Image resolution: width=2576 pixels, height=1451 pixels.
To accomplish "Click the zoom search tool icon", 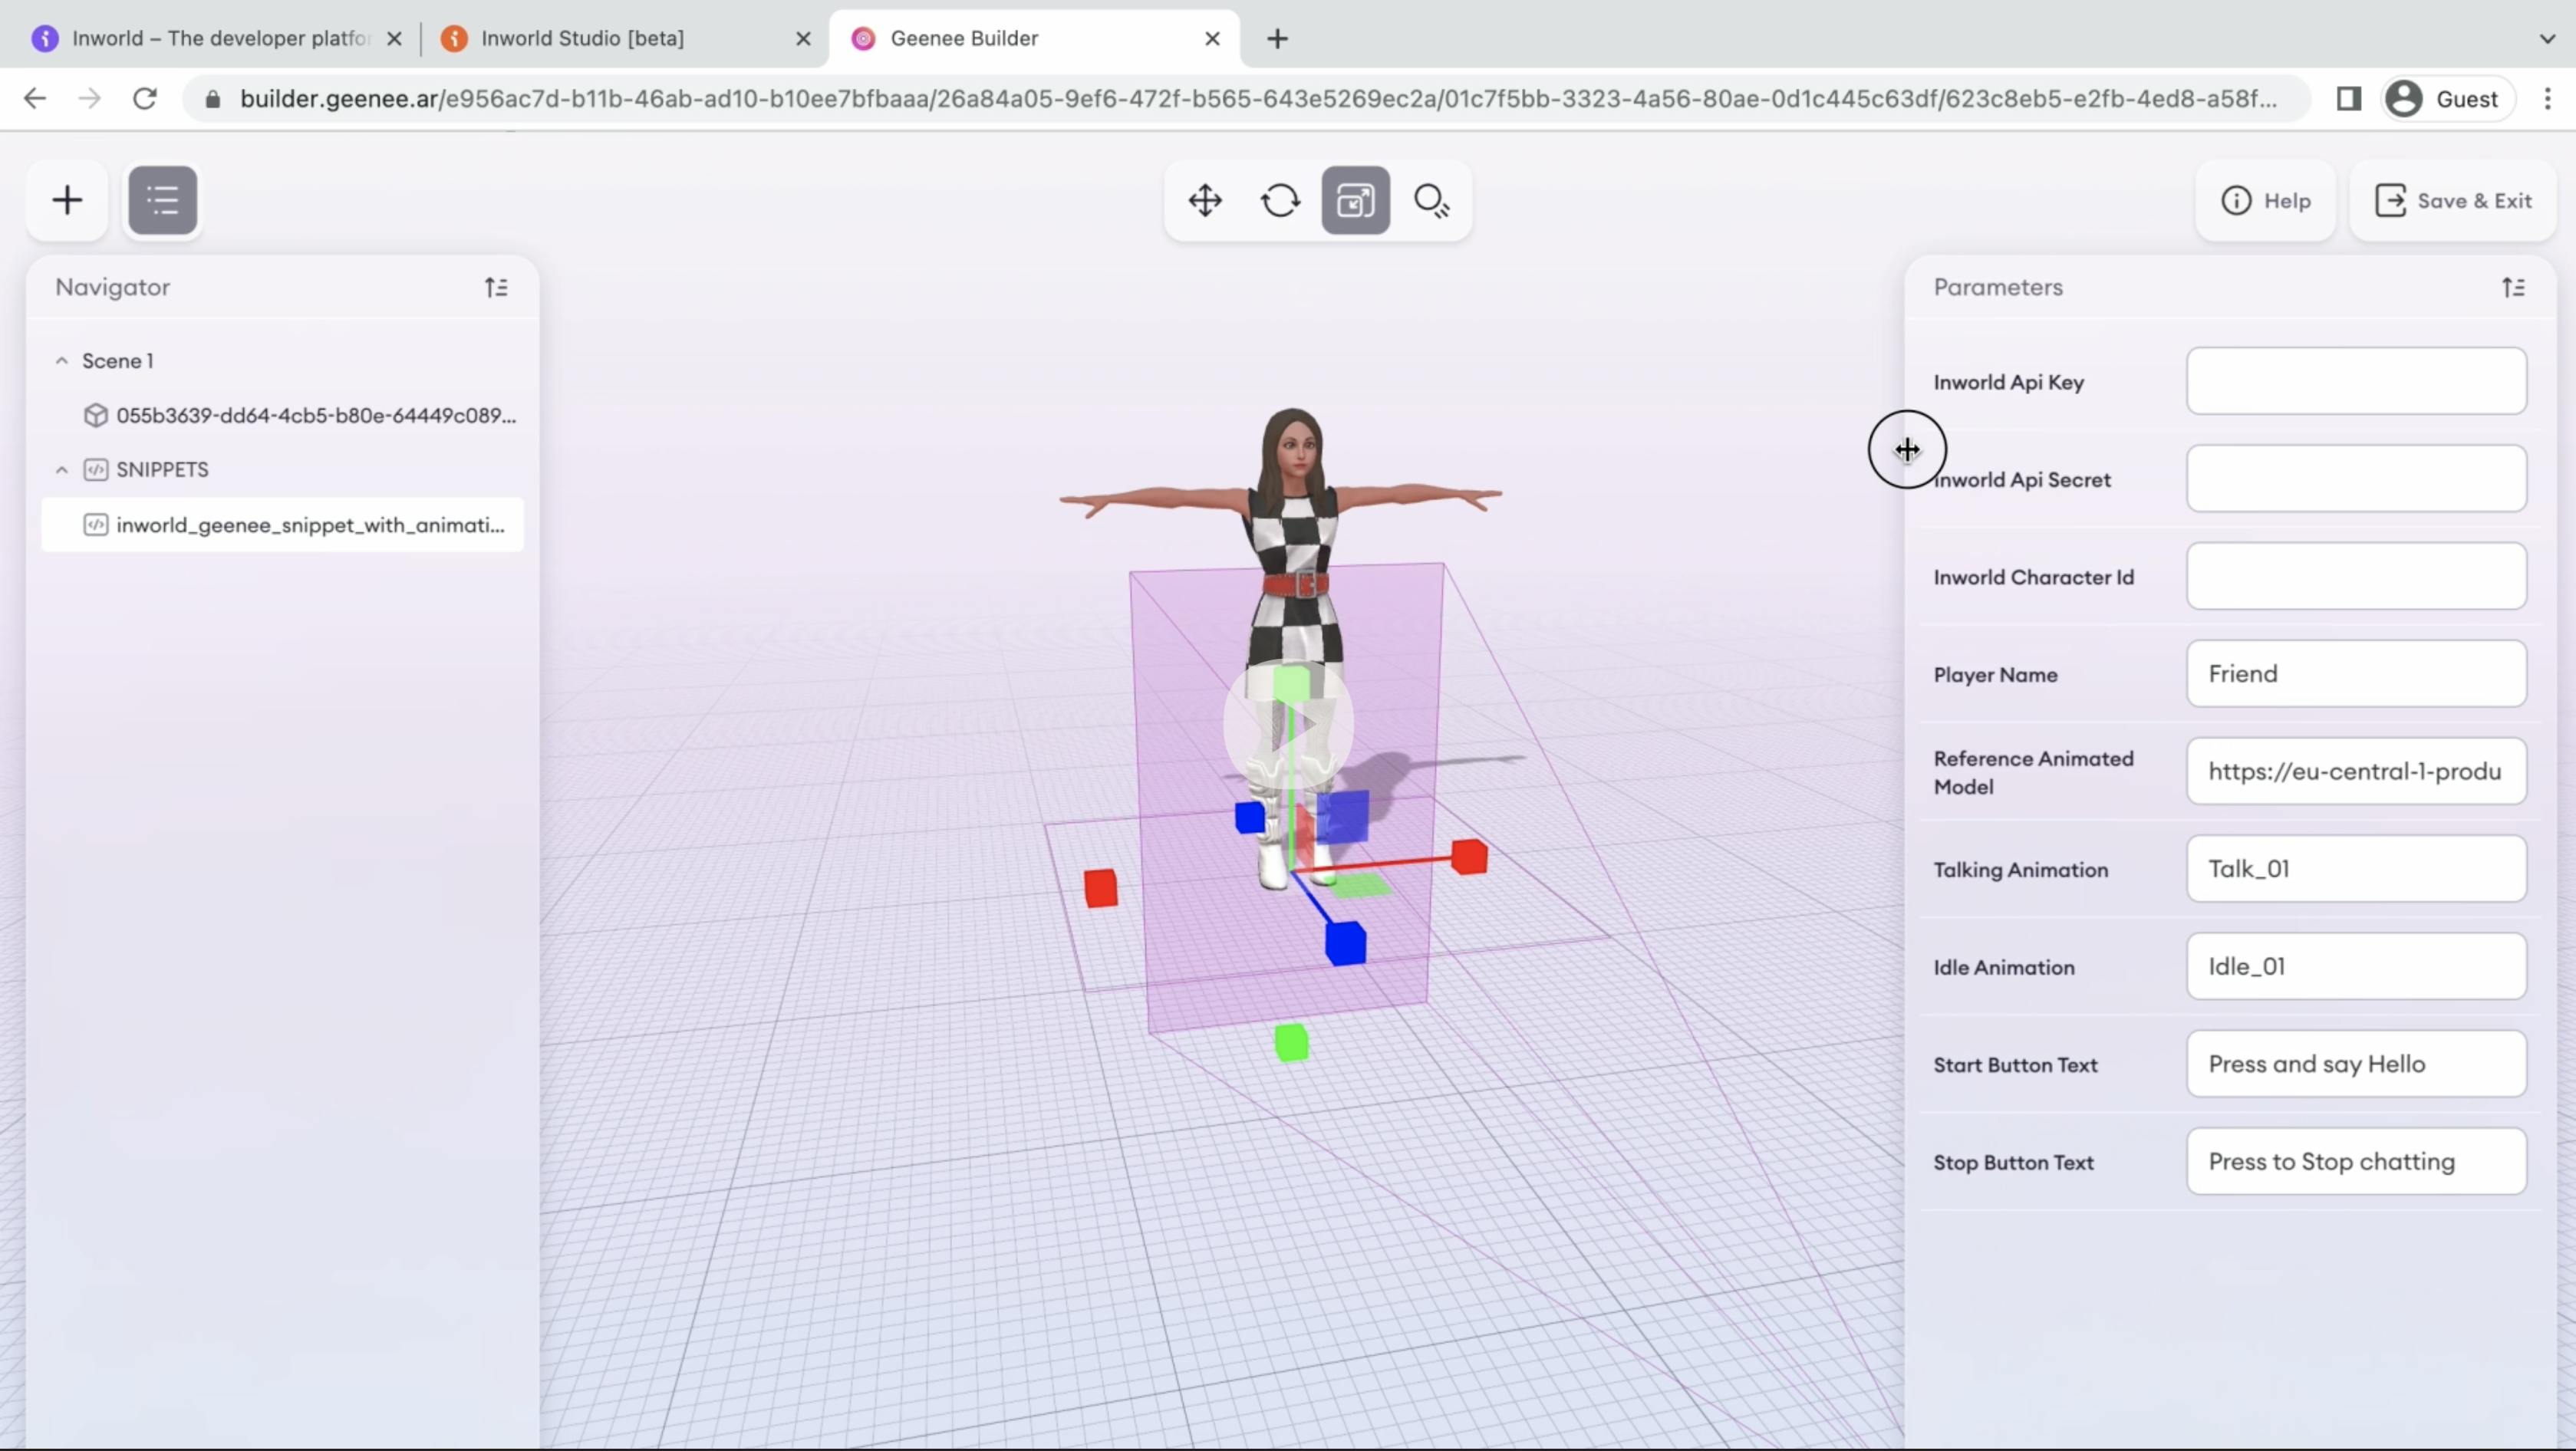I will tap(1431, 200).
